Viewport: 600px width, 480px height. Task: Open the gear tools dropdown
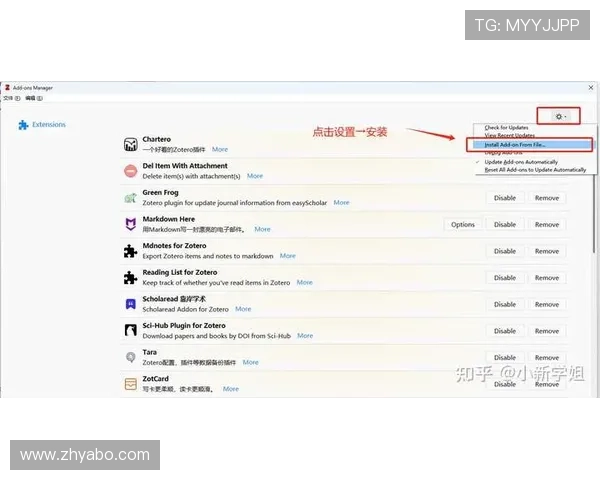(561, 116)
